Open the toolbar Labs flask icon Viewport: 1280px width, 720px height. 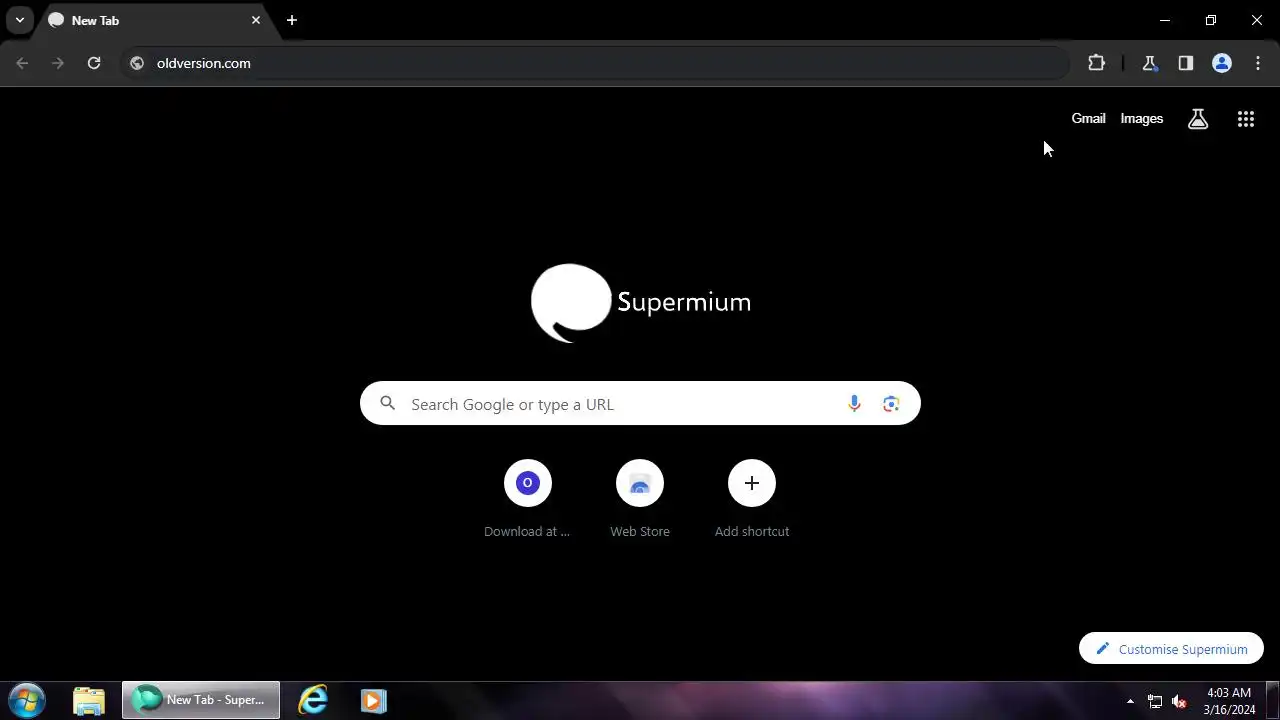click(x=1150, y=63)
